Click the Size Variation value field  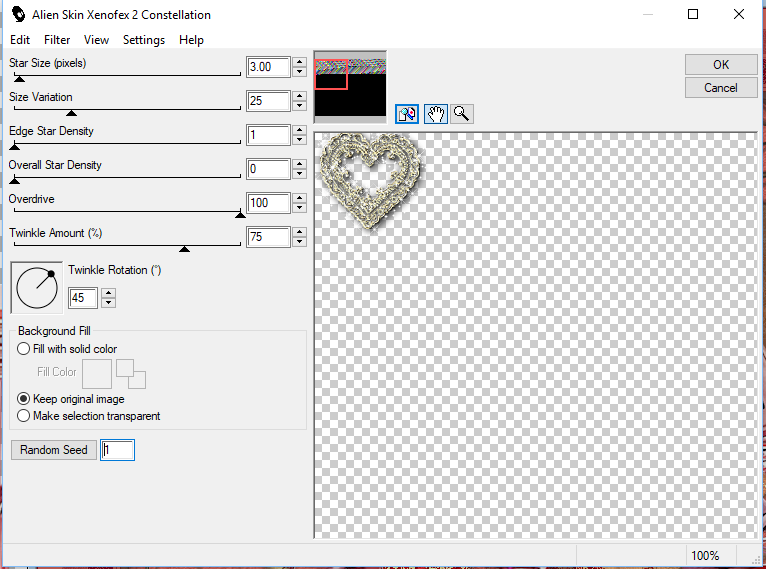(x=268, y=101)
